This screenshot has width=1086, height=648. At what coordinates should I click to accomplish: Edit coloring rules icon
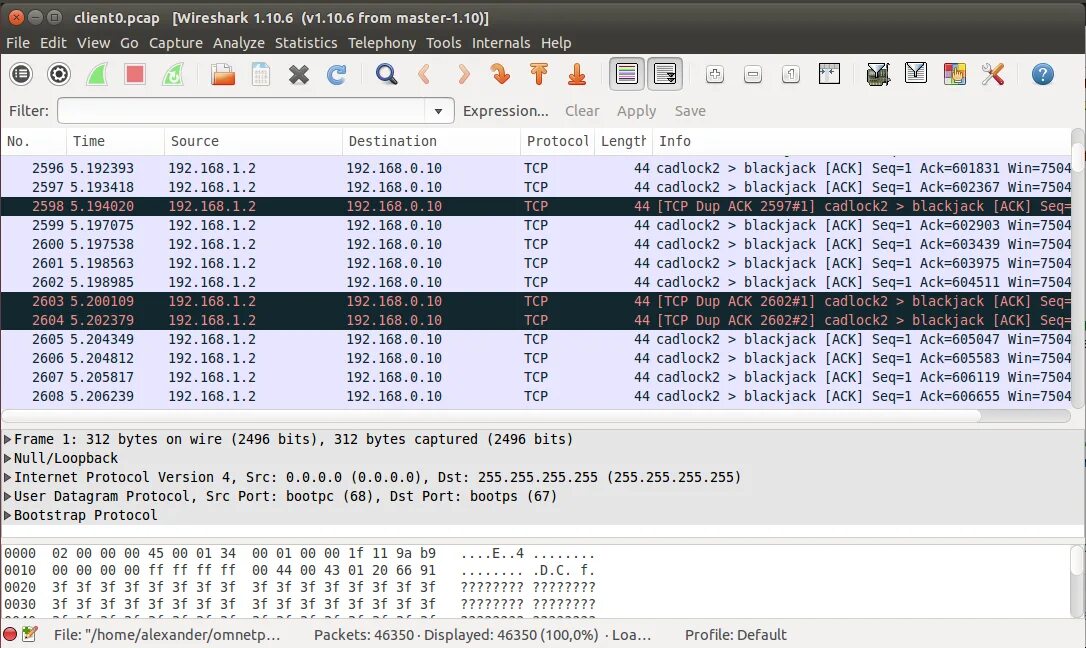[954, 74]
